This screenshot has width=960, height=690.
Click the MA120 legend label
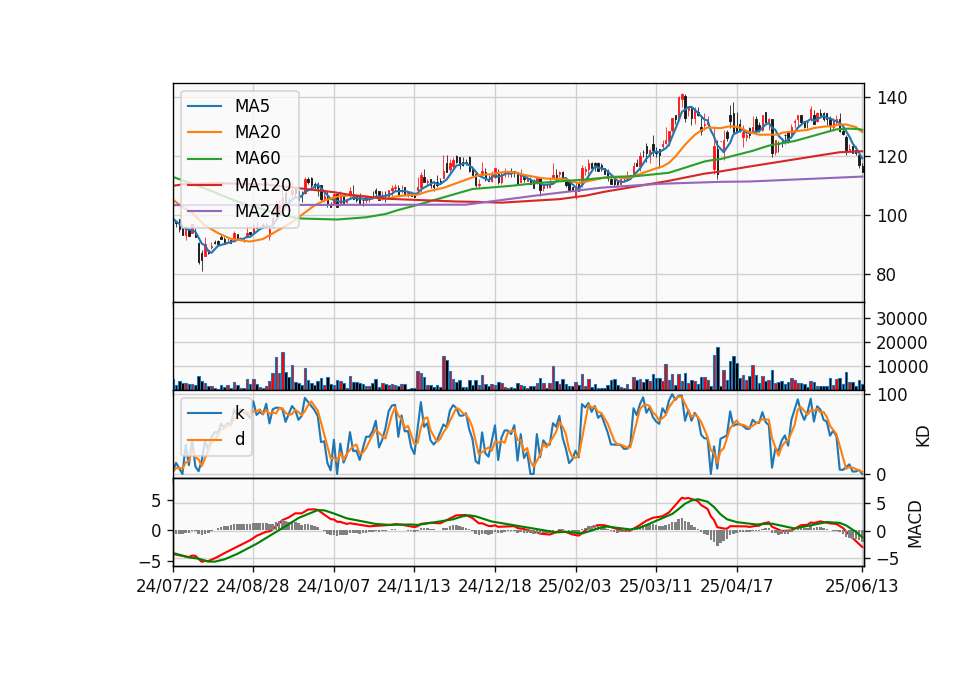pos(263,184)
